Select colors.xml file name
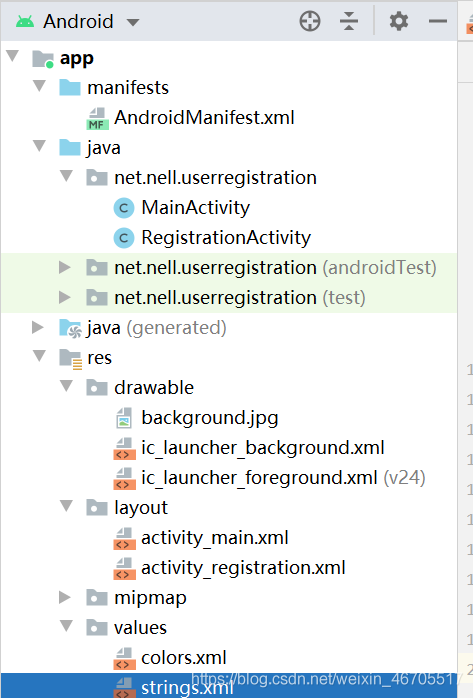Image resolution: width=473 pixels, height=698 pixels. (184, 658)
